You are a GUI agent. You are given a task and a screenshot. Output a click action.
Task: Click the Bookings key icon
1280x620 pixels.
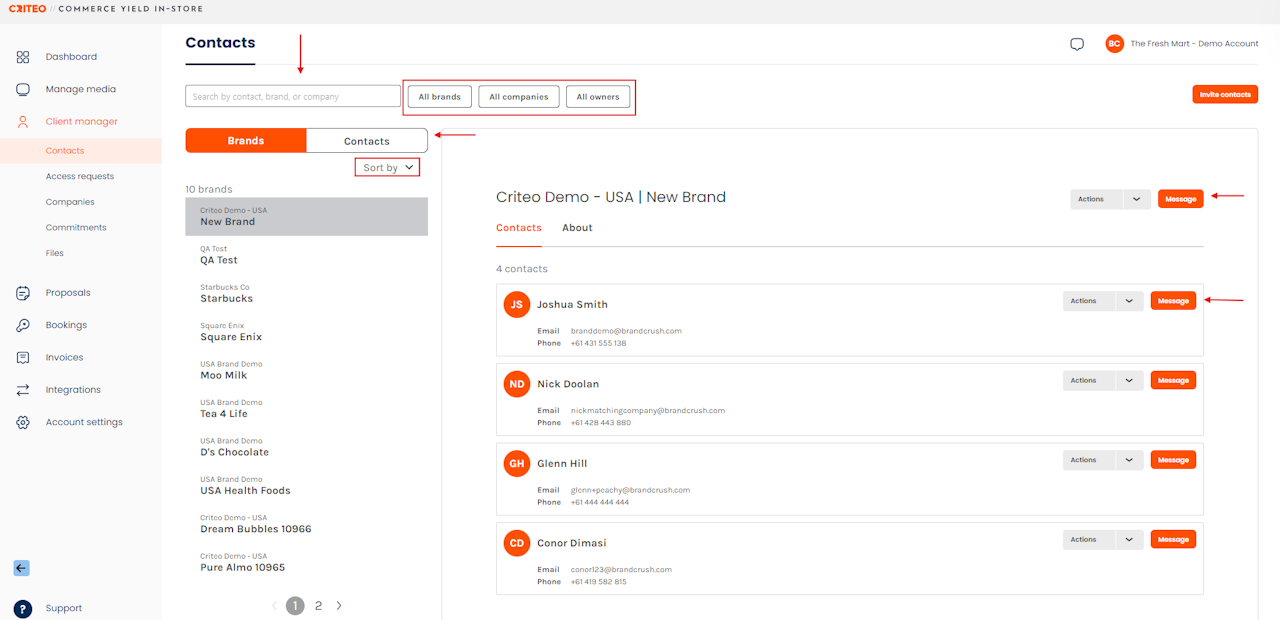(23, 325)
